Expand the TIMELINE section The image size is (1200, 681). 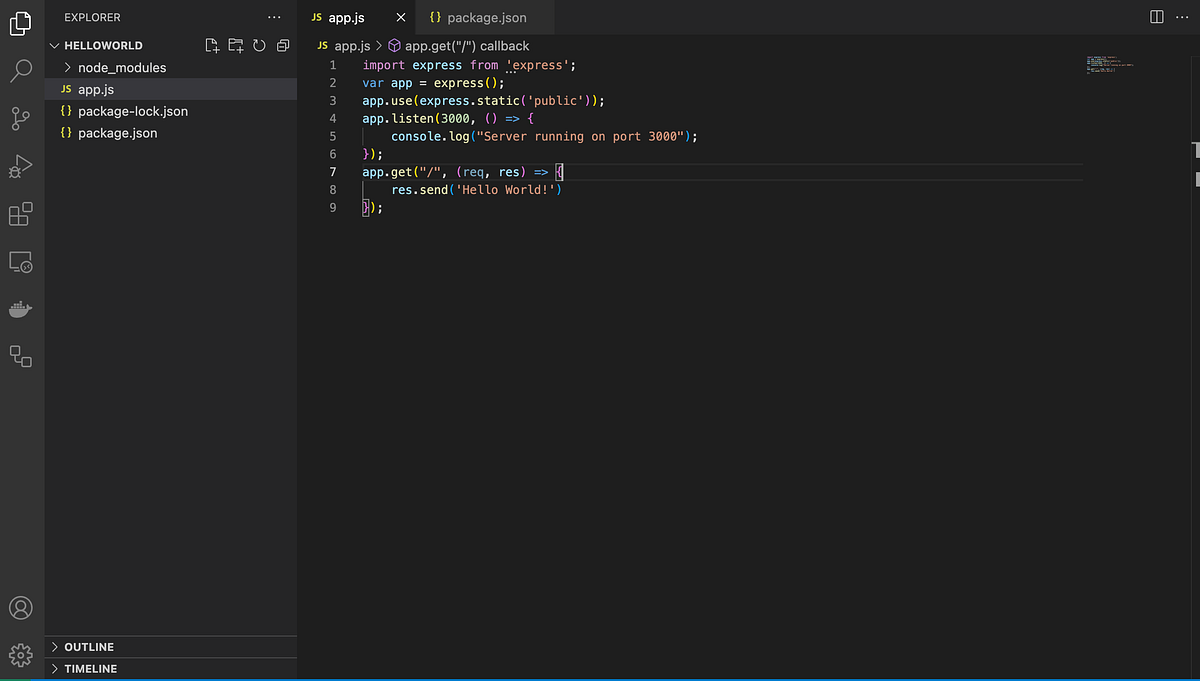91,668
